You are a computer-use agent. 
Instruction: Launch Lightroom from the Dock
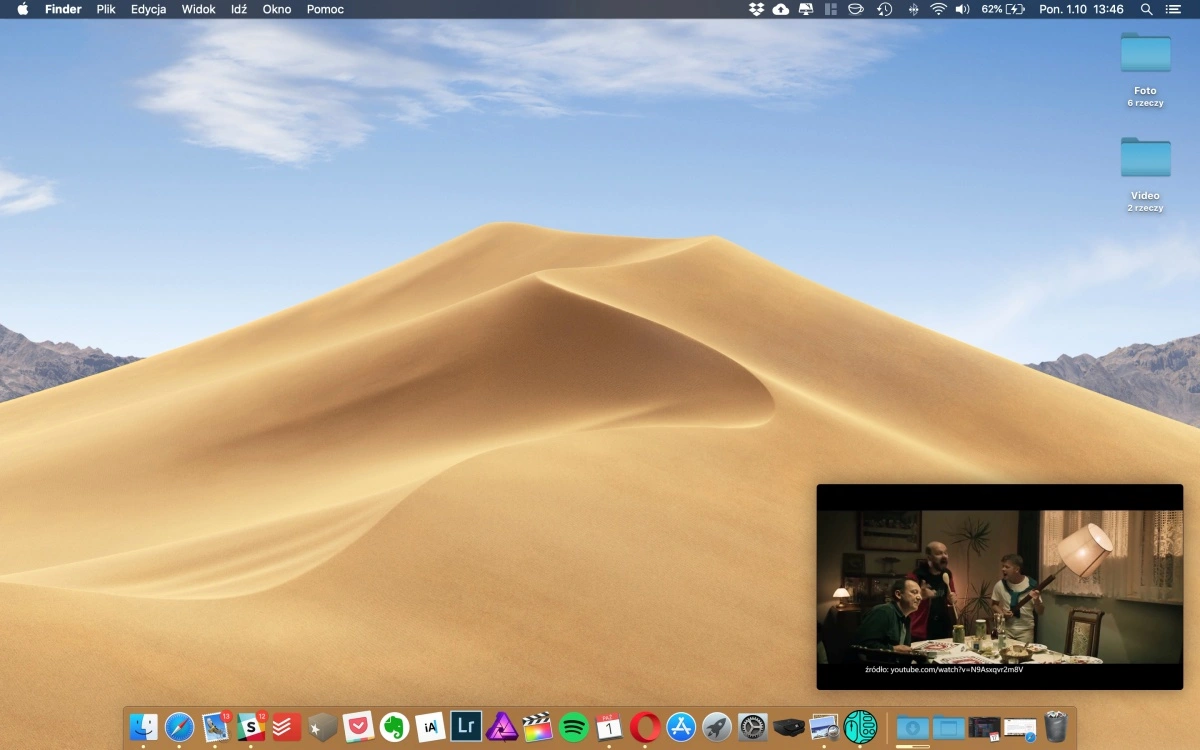pos(466,725)
